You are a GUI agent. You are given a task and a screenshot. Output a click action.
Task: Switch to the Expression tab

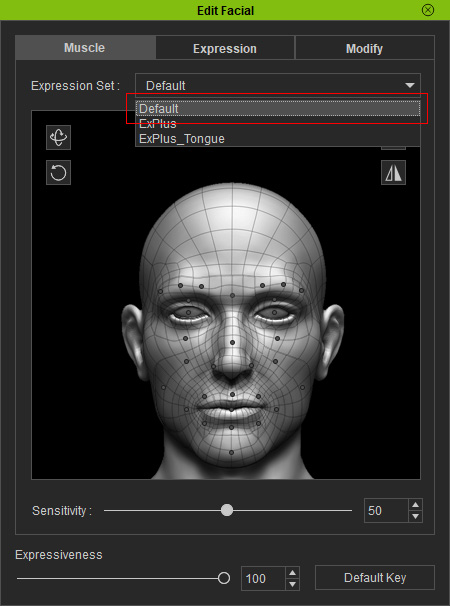coord(225,48)
